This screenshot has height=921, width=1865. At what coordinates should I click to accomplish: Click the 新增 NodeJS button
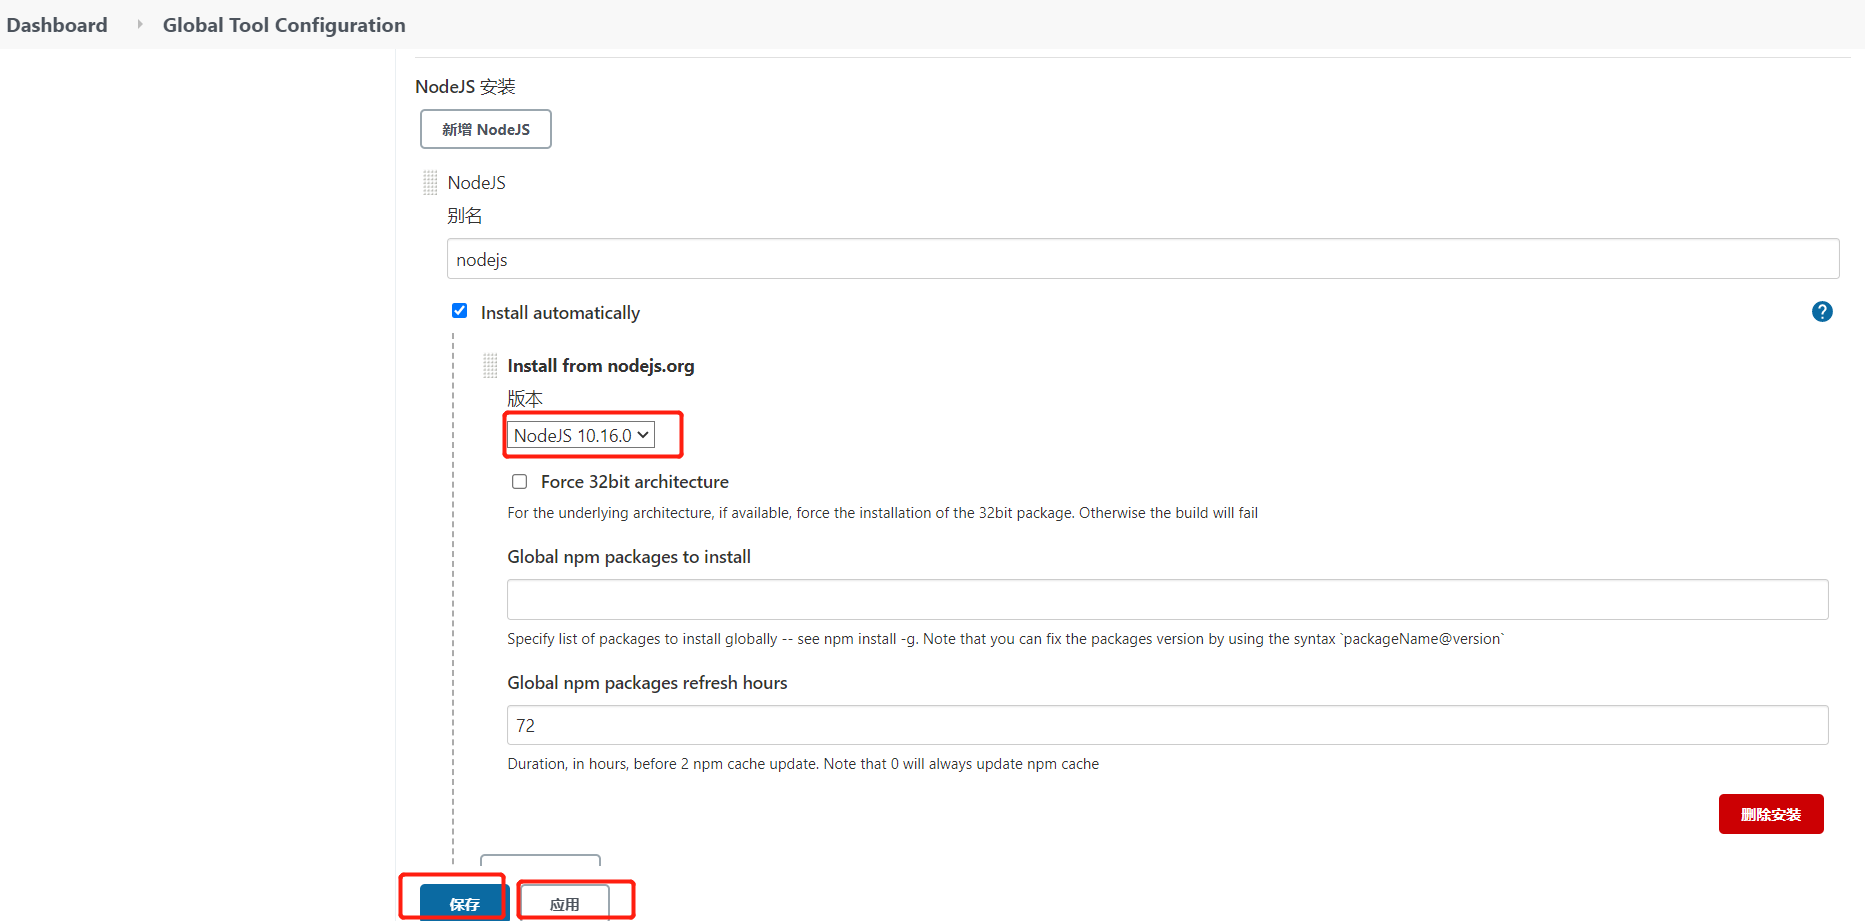(485, 129)
